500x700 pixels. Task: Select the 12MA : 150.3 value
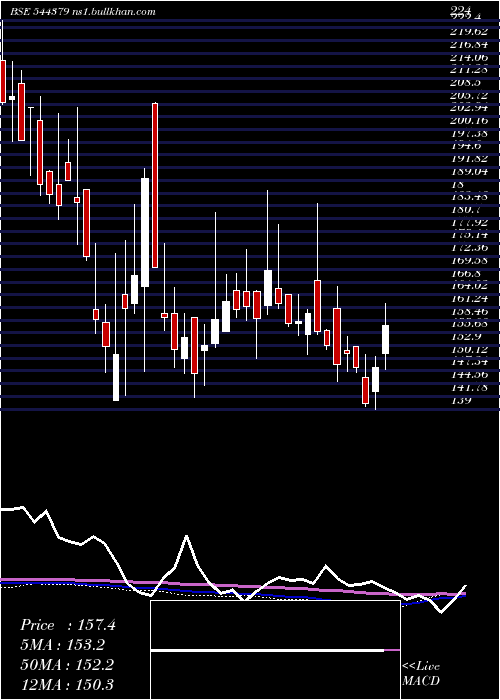[68, 684]
